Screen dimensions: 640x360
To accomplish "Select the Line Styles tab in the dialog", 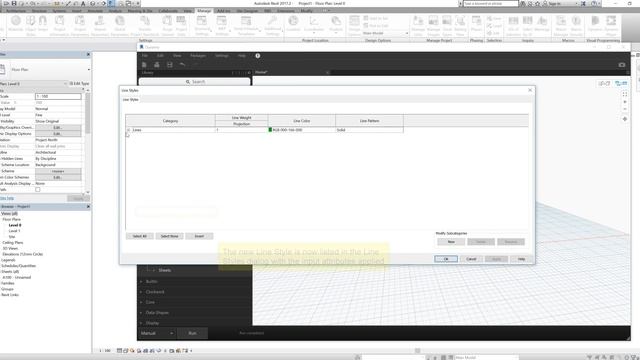I will [131, 100].
